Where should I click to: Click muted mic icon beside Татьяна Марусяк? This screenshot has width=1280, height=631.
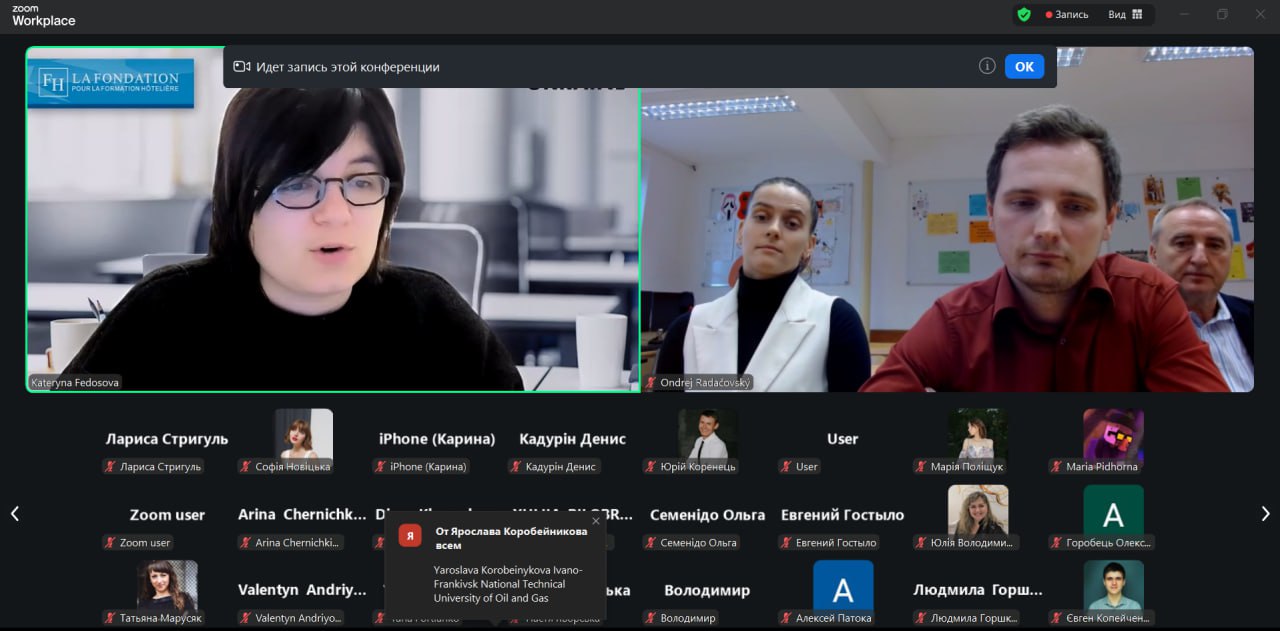click(110, 618)
